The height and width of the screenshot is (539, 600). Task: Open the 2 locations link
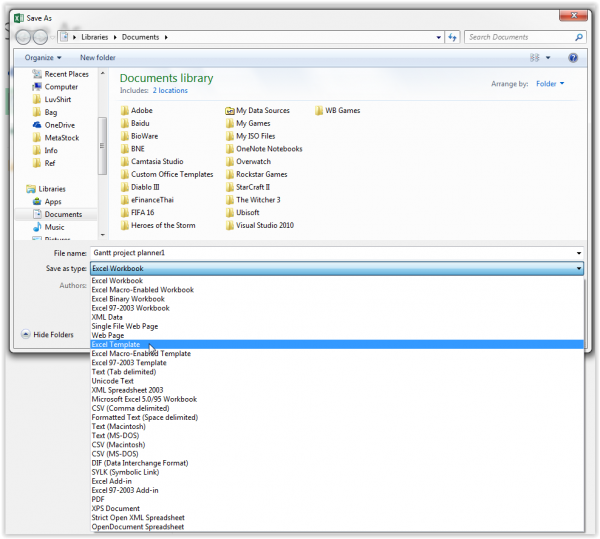click(x=170, y=91)
